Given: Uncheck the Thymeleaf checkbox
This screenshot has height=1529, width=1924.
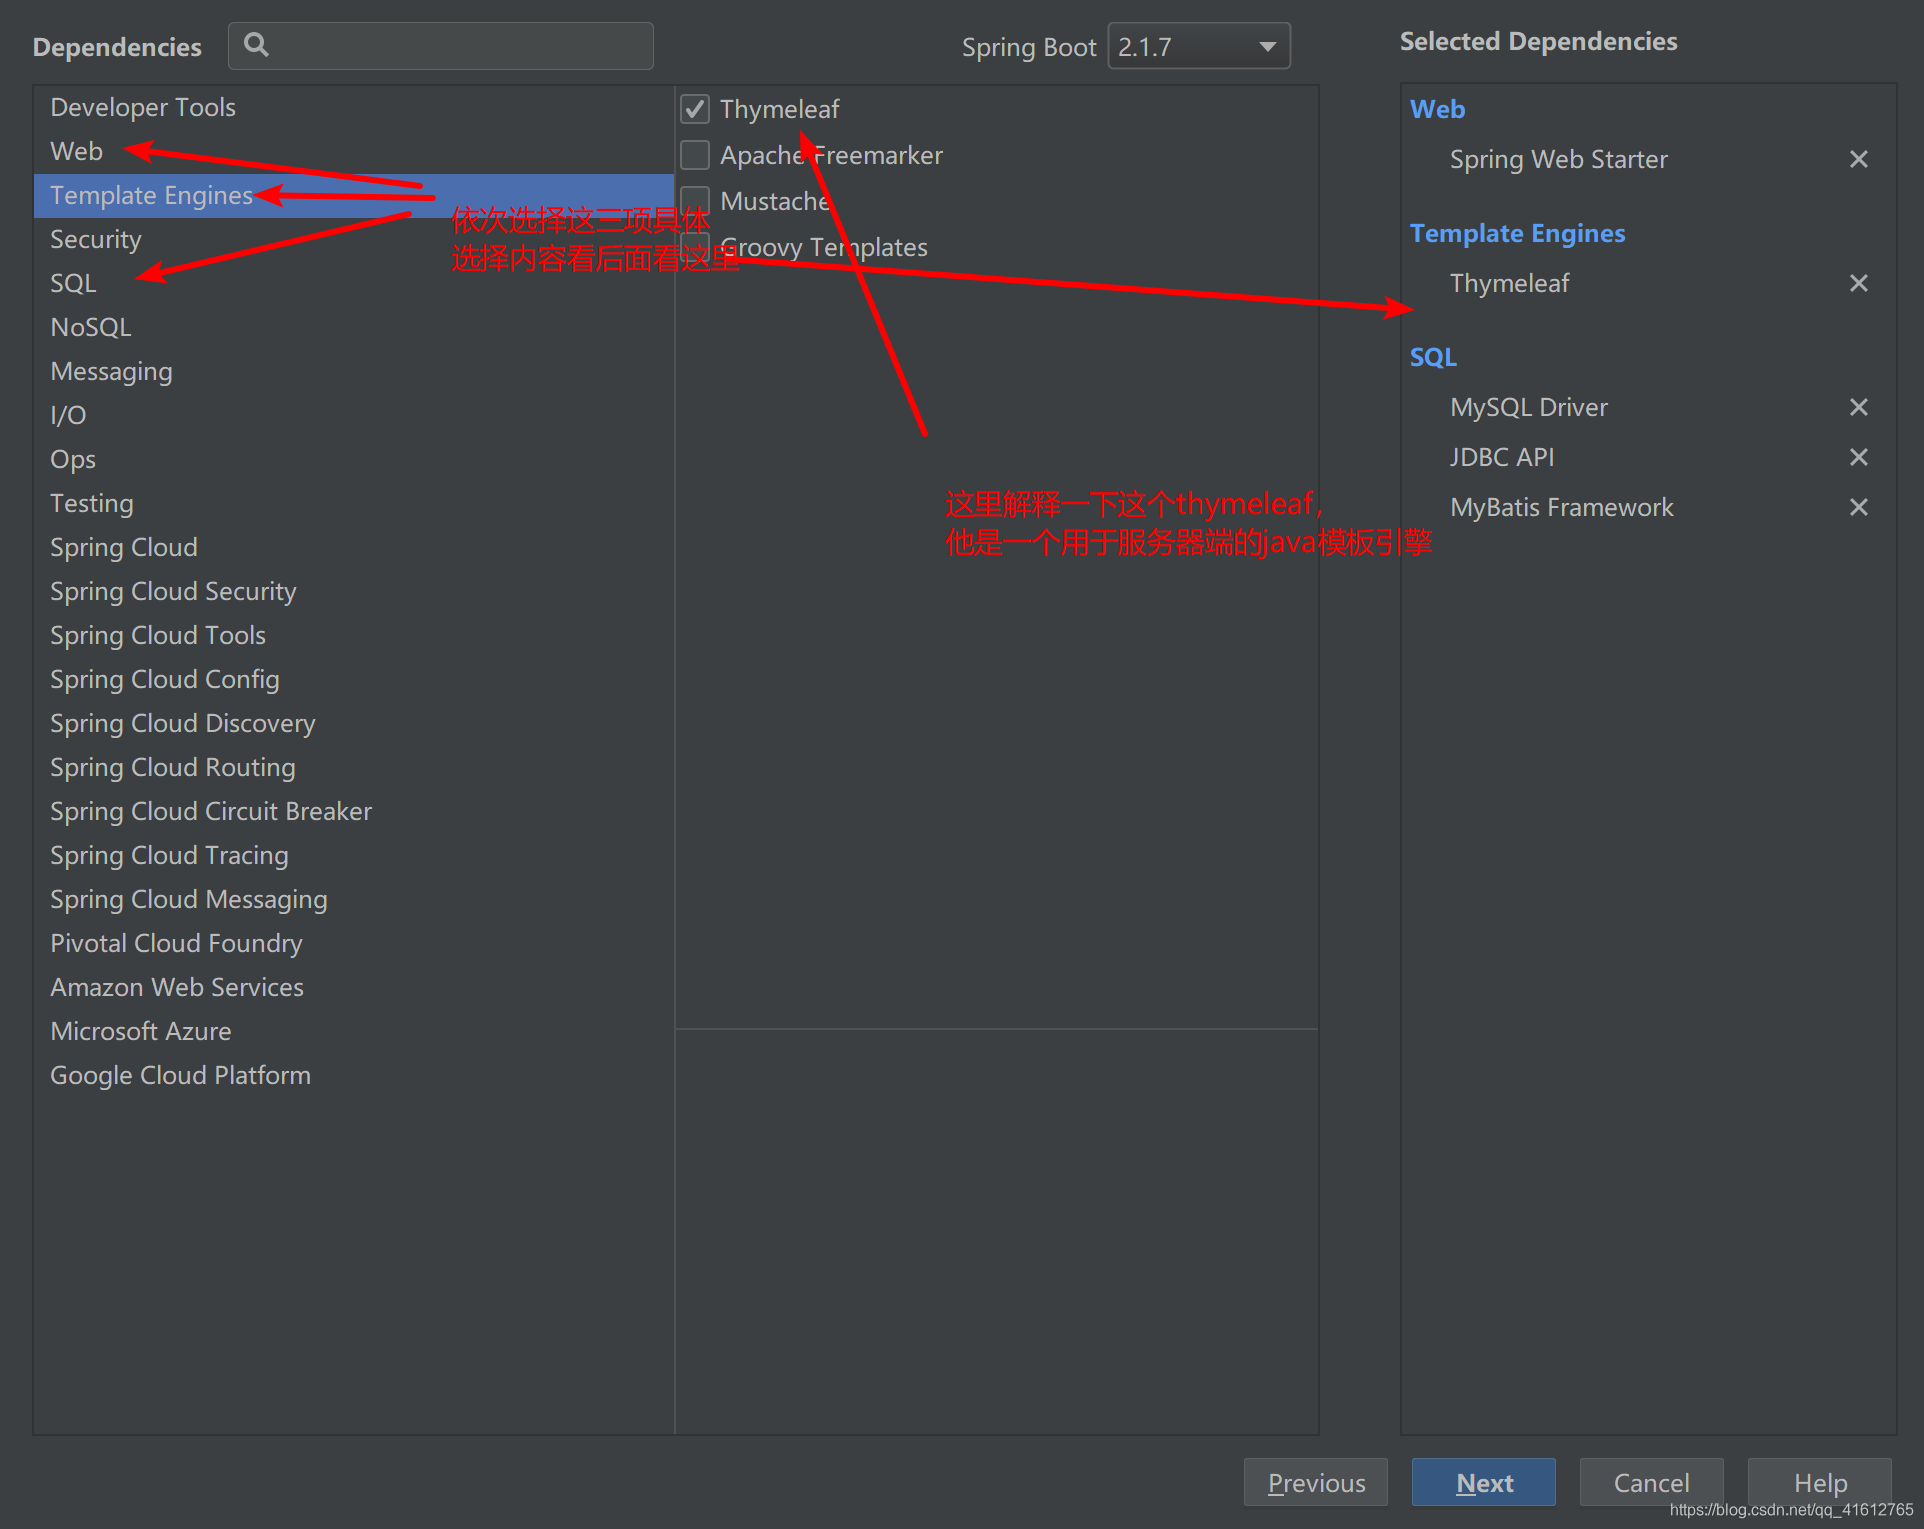Looking at the screenshot, I should 695,109.
